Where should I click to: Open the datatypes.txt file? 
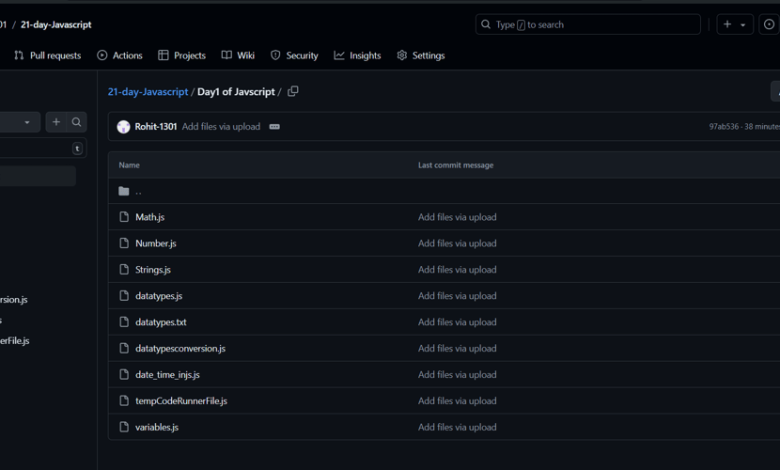click(x=161, y=322)
